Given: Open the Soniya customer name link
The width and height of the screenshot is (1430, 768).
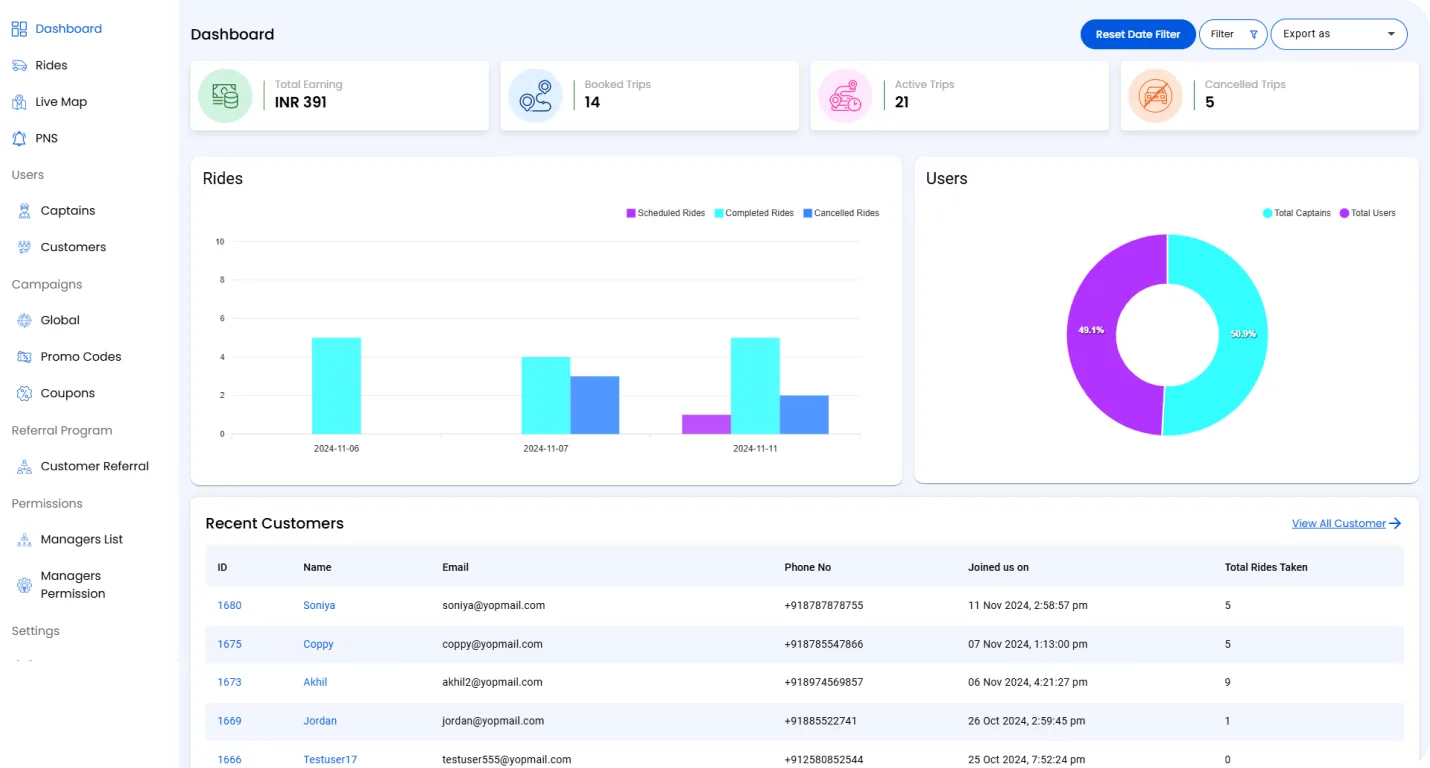Looking at the screenshot, I should pyautogui.click(x=319, y=606).
